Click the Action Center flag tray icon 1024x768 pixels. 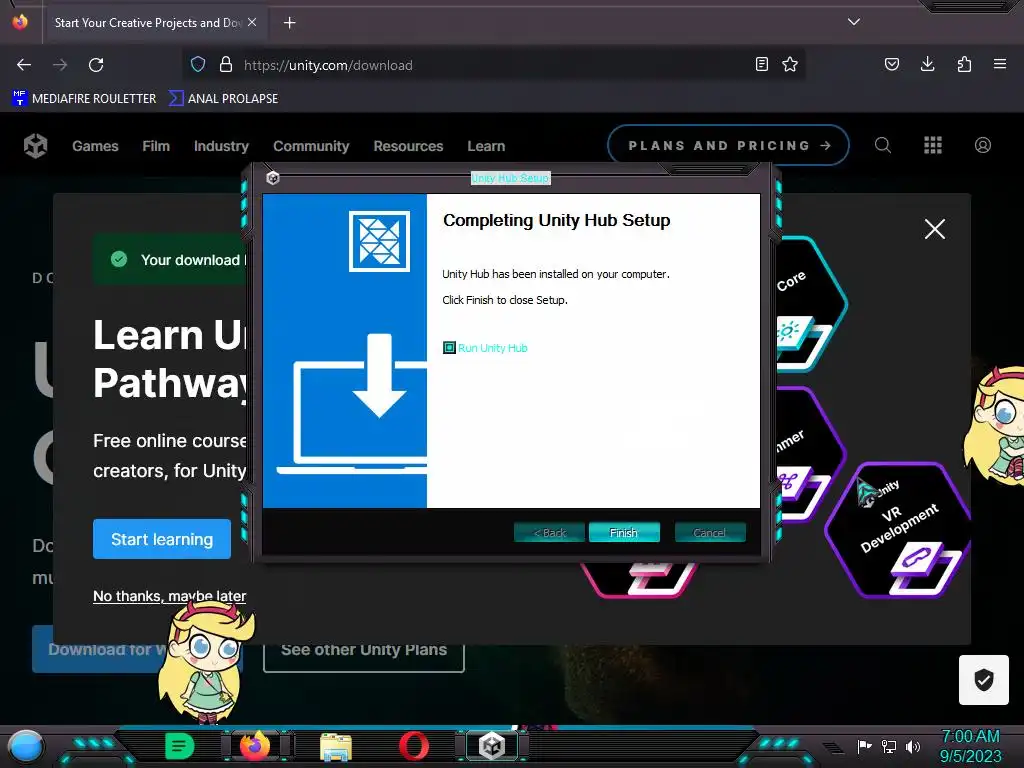(864, 746)
